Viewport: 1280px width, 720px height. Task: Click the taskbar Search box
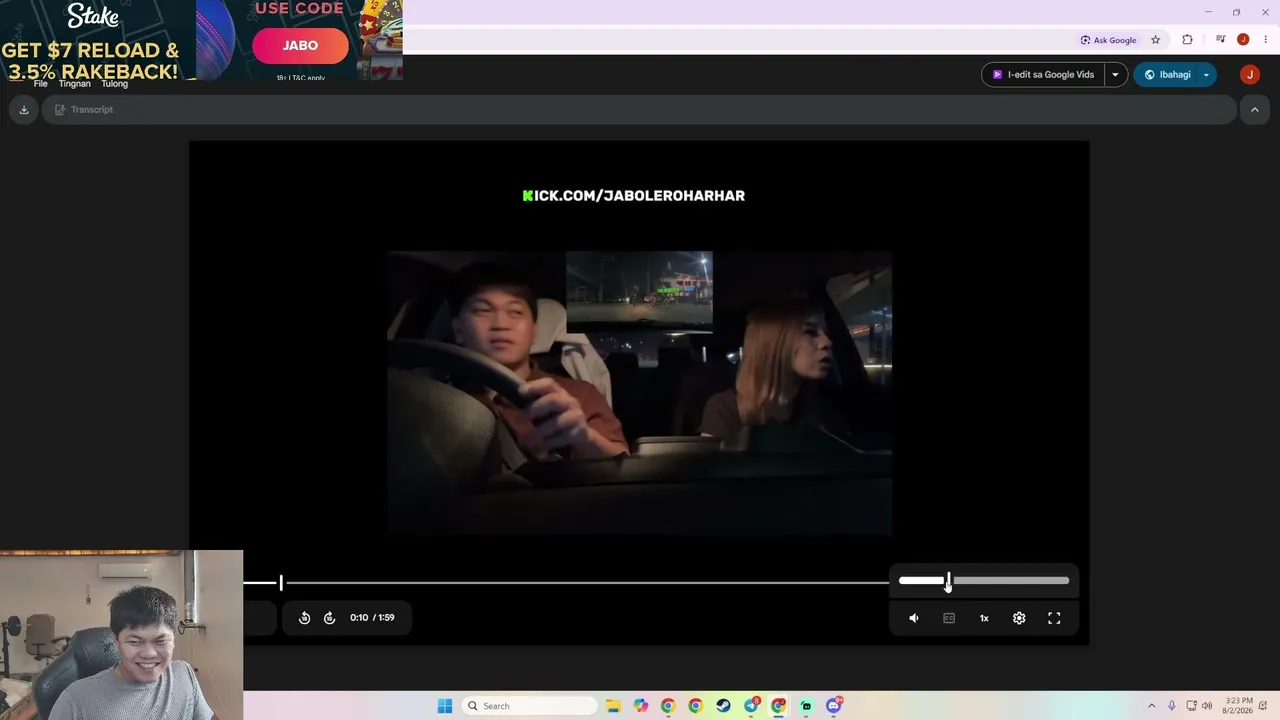coord(531,706)
